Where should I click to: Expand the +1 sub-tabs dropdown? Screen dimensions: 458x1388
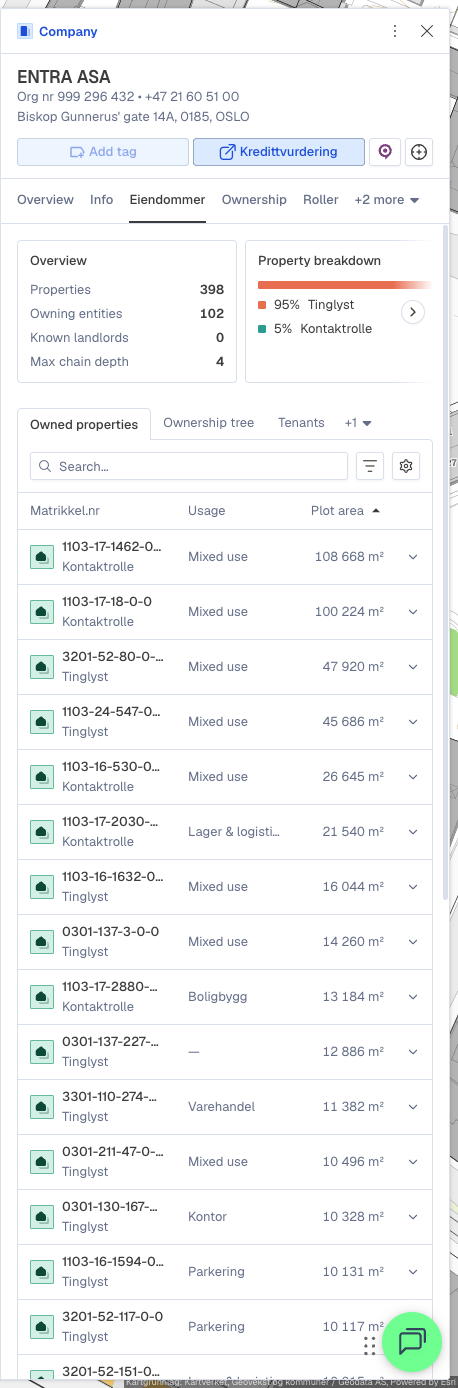point(358,423)
